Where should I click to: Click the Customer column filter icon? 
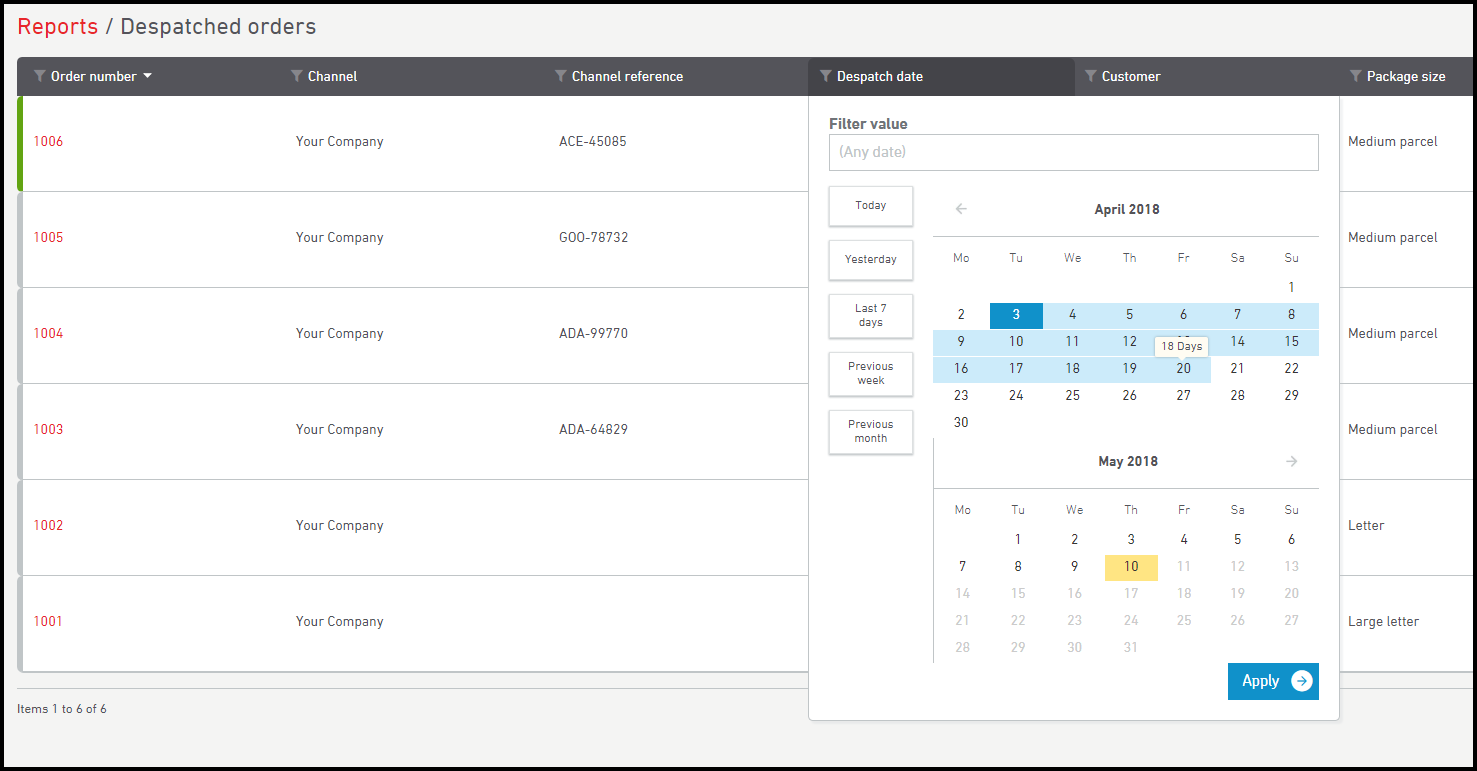pos(1091,76)
